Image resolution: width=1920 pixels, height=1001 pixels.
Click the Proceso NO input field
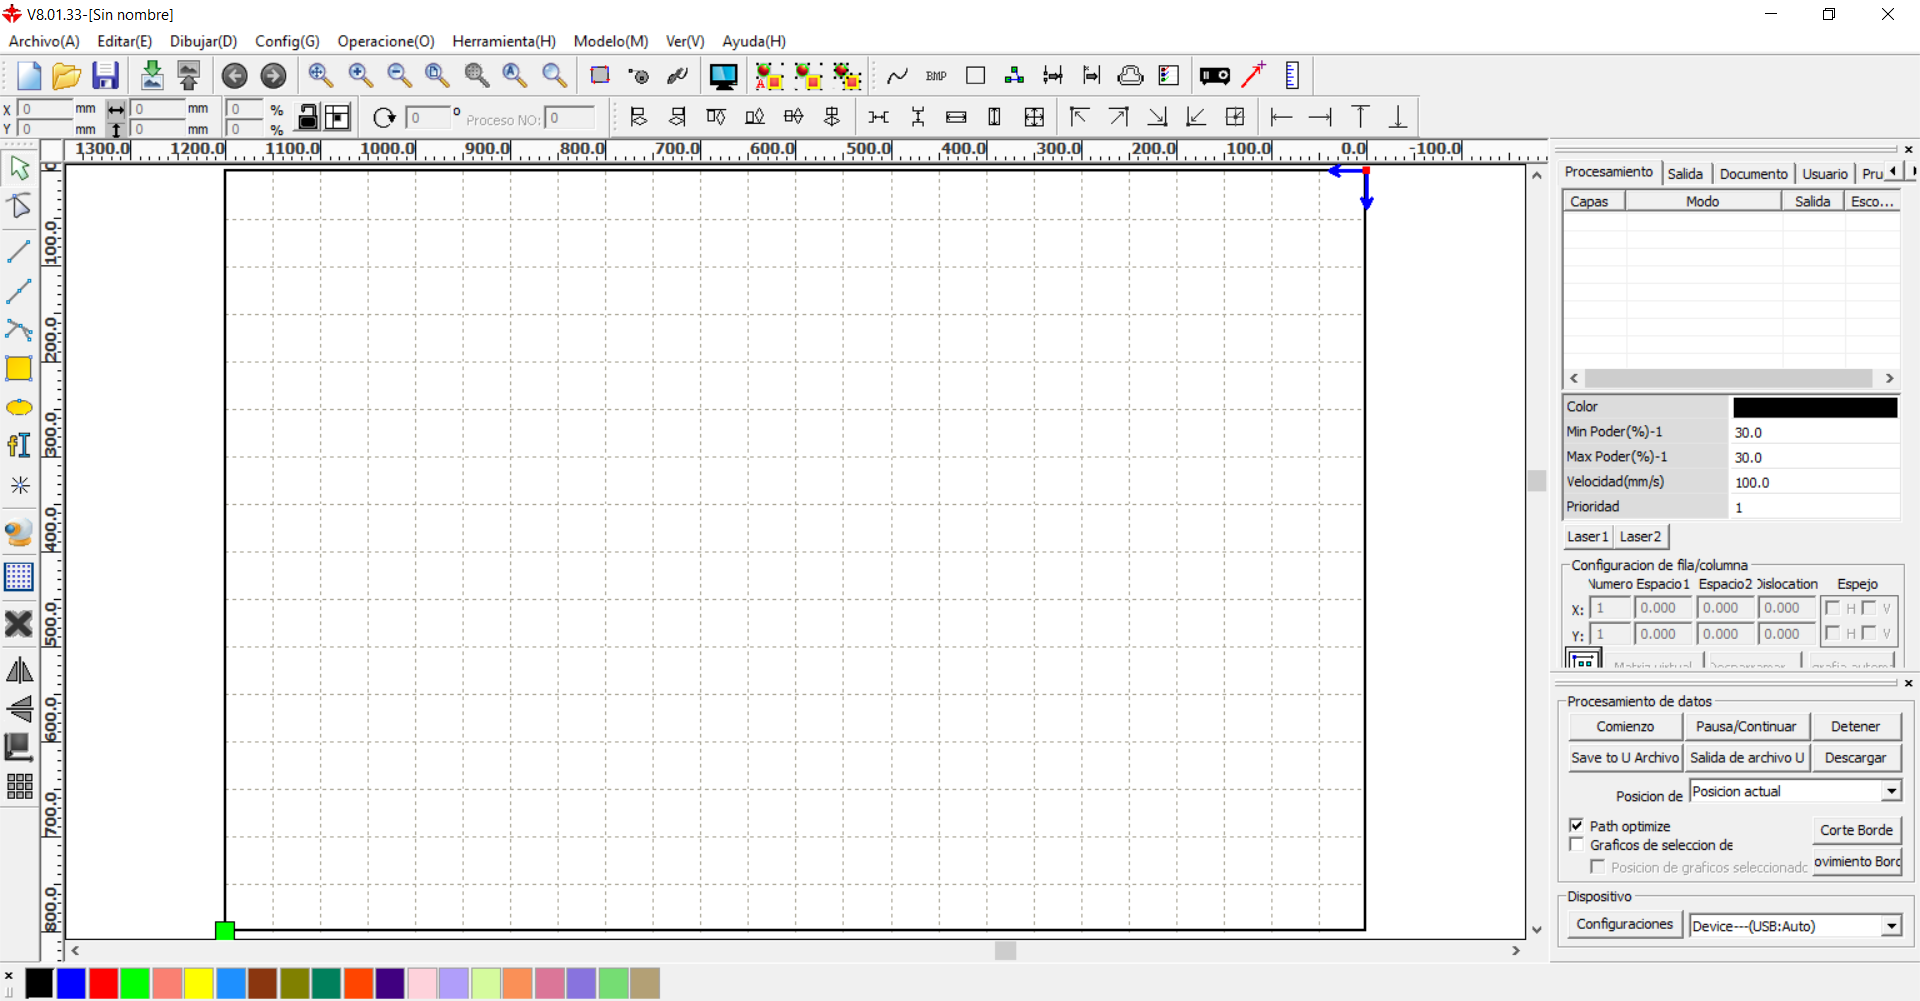click(x=570, y=118)
